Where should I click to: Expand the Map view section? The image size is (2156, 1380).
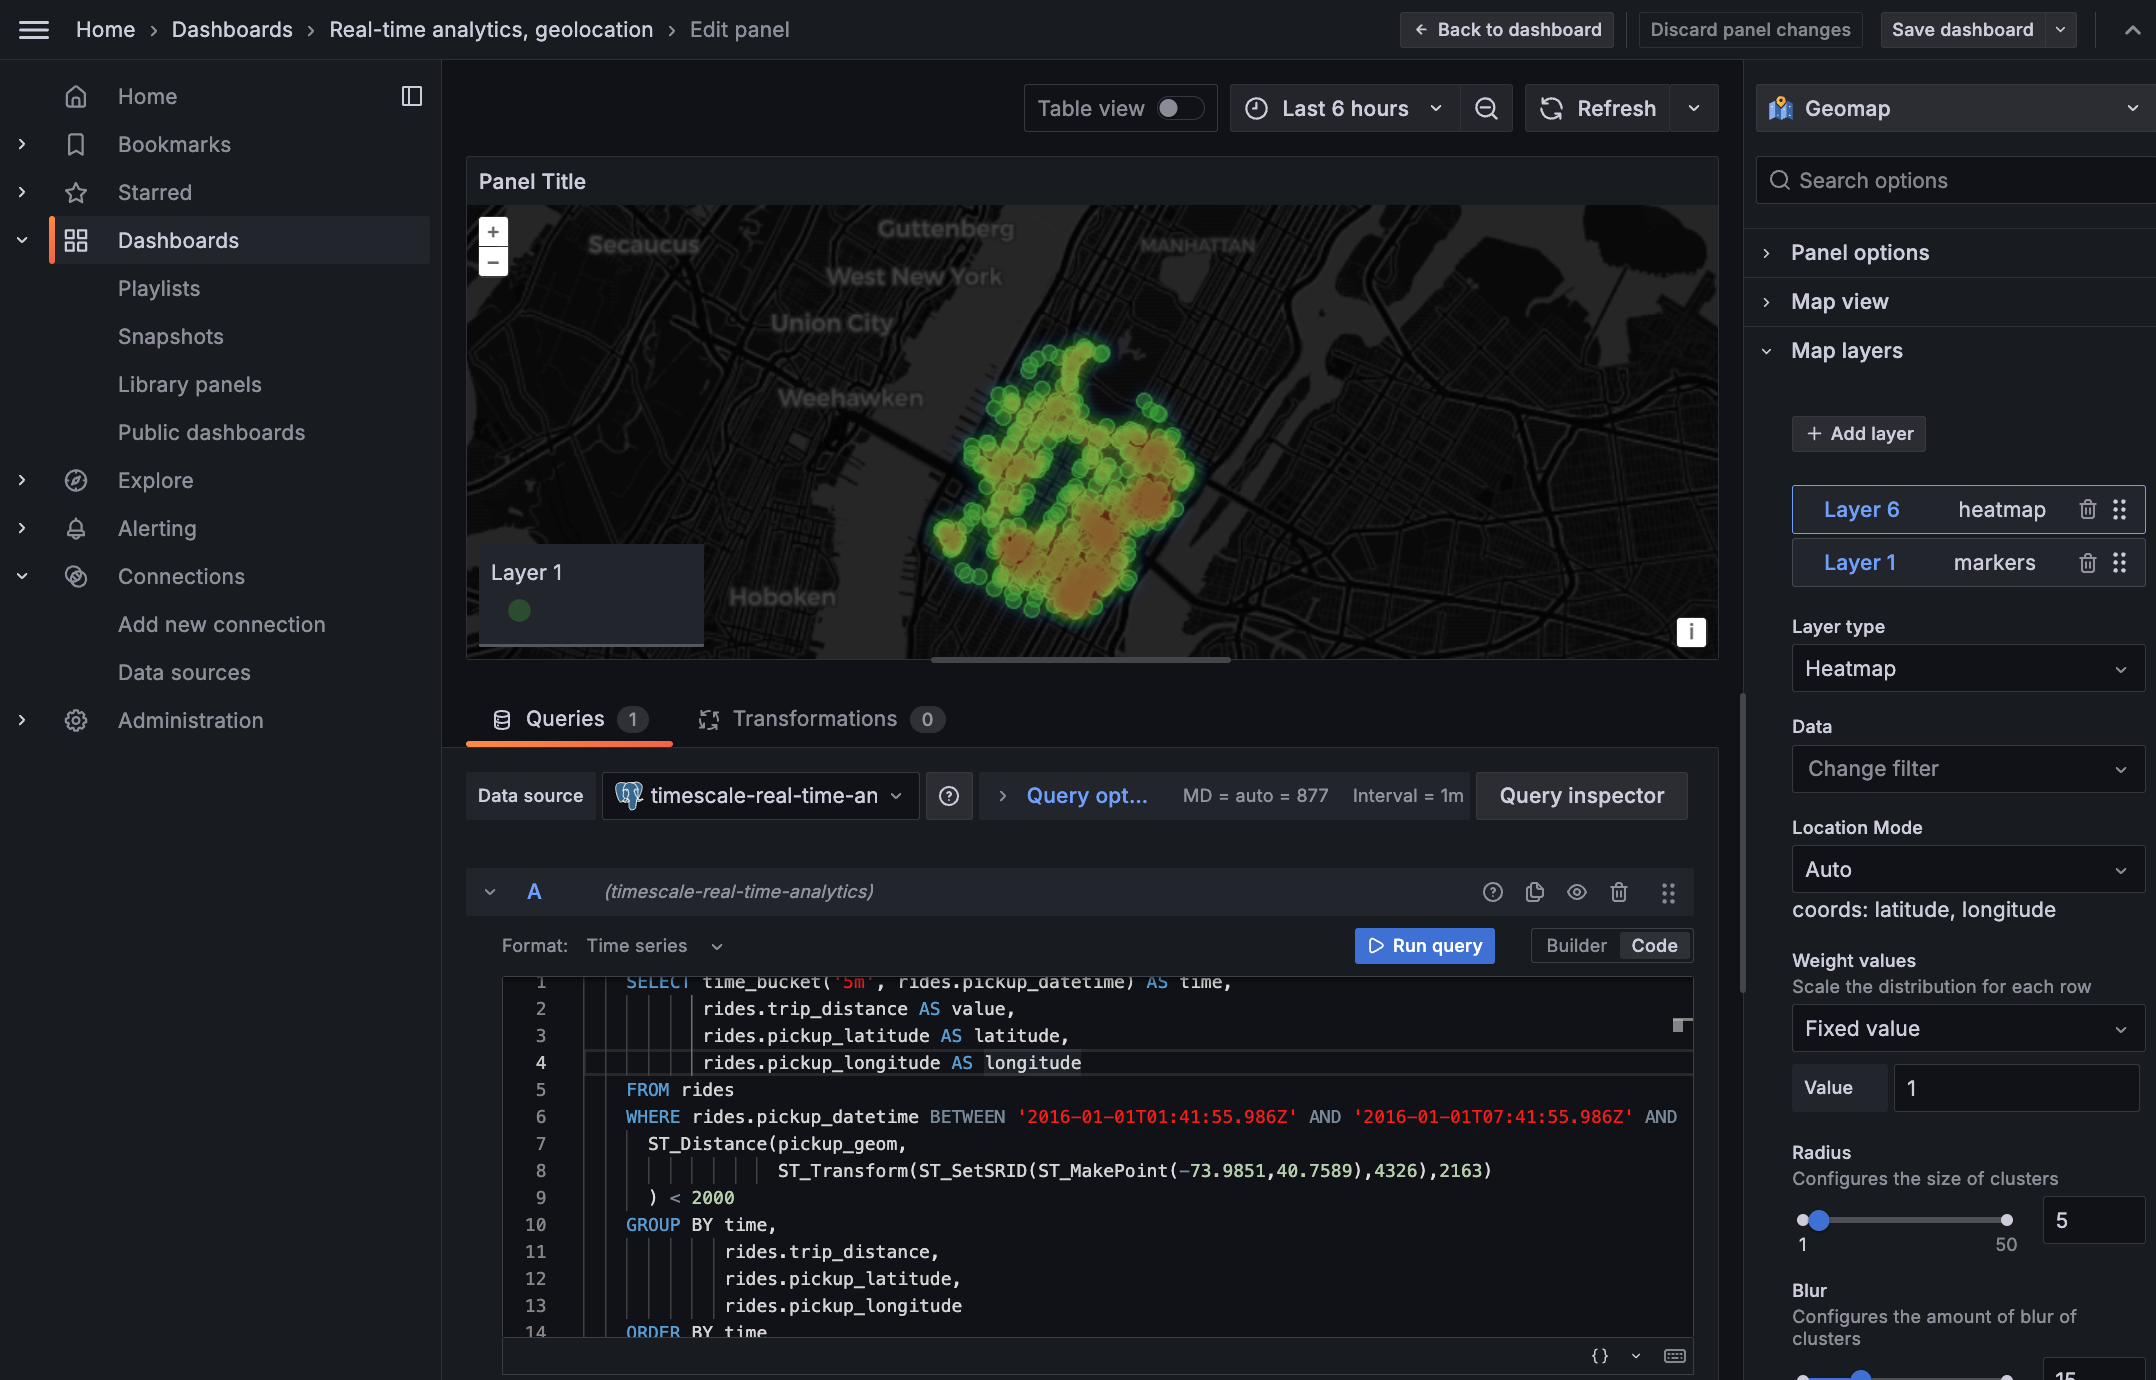[1839, 300]
